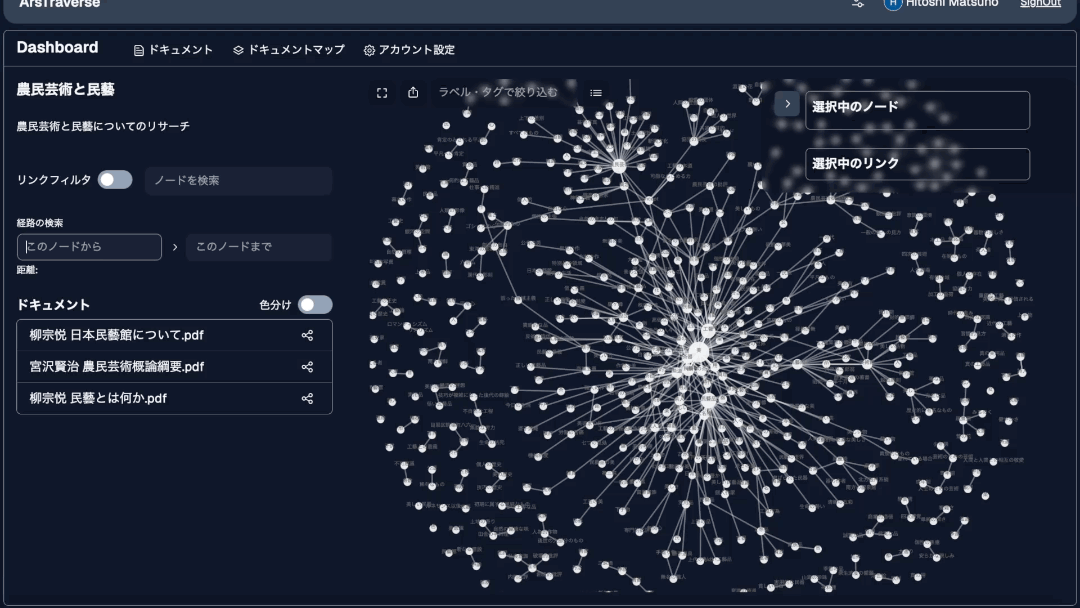
Task: Click the settings sliders icon in top bar
Action: tap(858, 4)
